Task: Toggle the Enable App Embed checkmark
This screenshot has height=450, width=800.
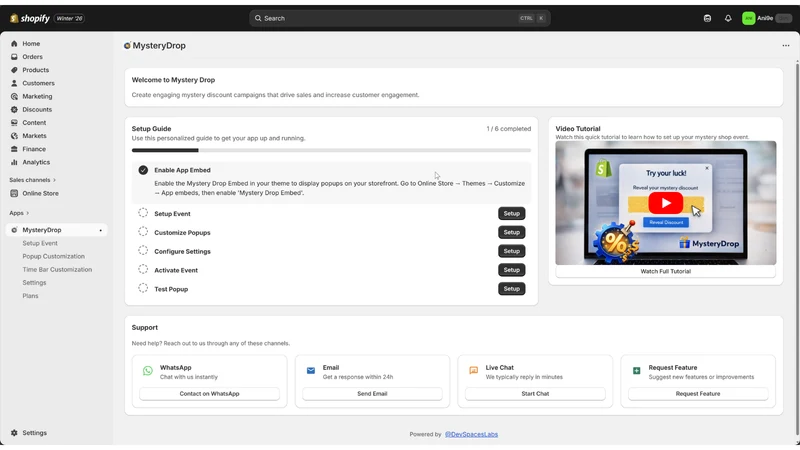Action: [143, 170]
